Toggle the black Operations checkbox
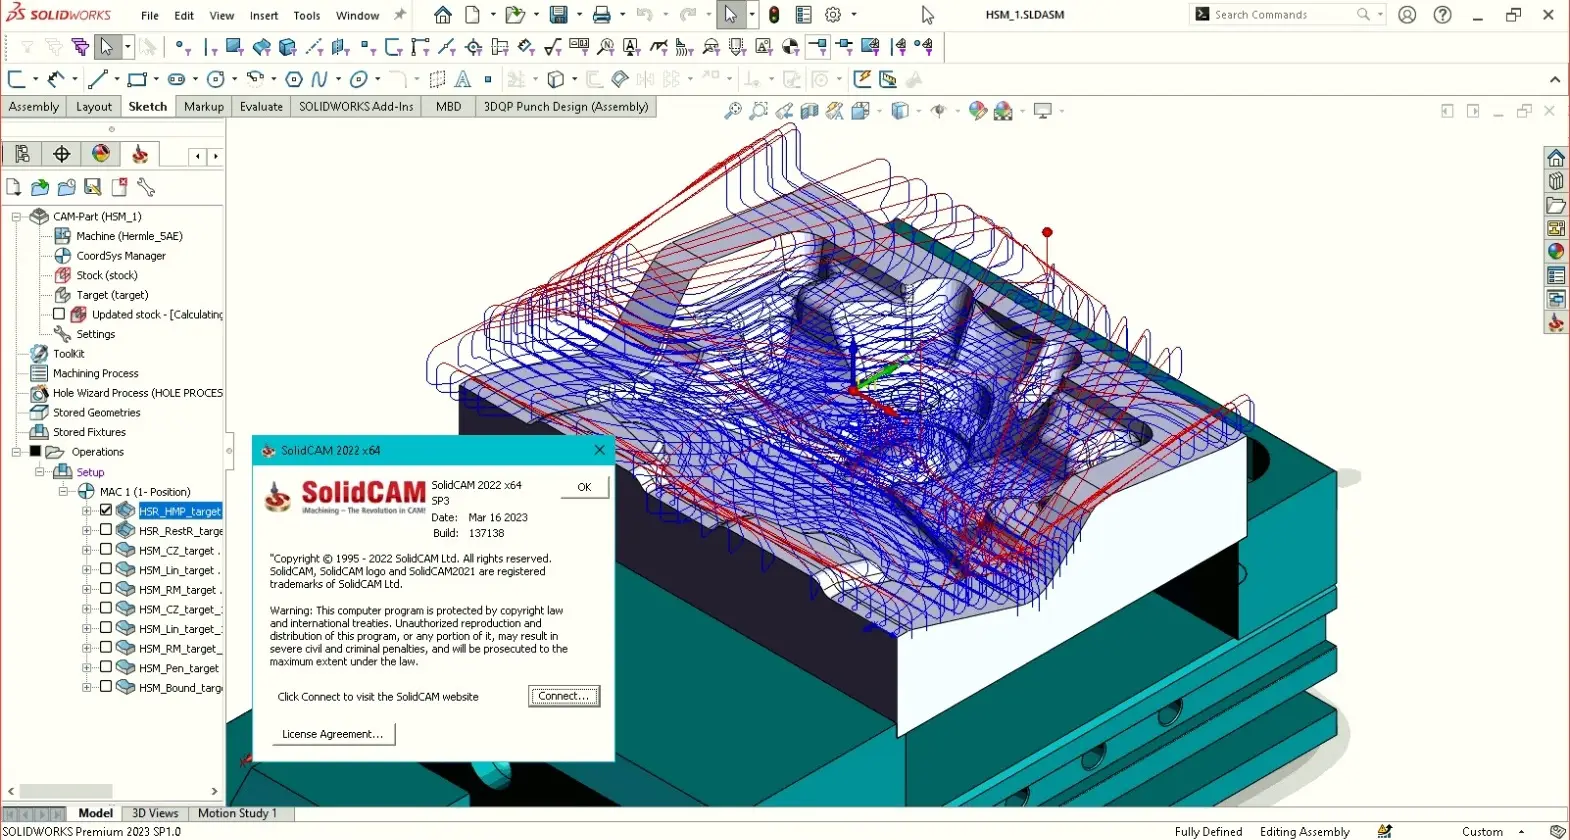 point(36,451)
